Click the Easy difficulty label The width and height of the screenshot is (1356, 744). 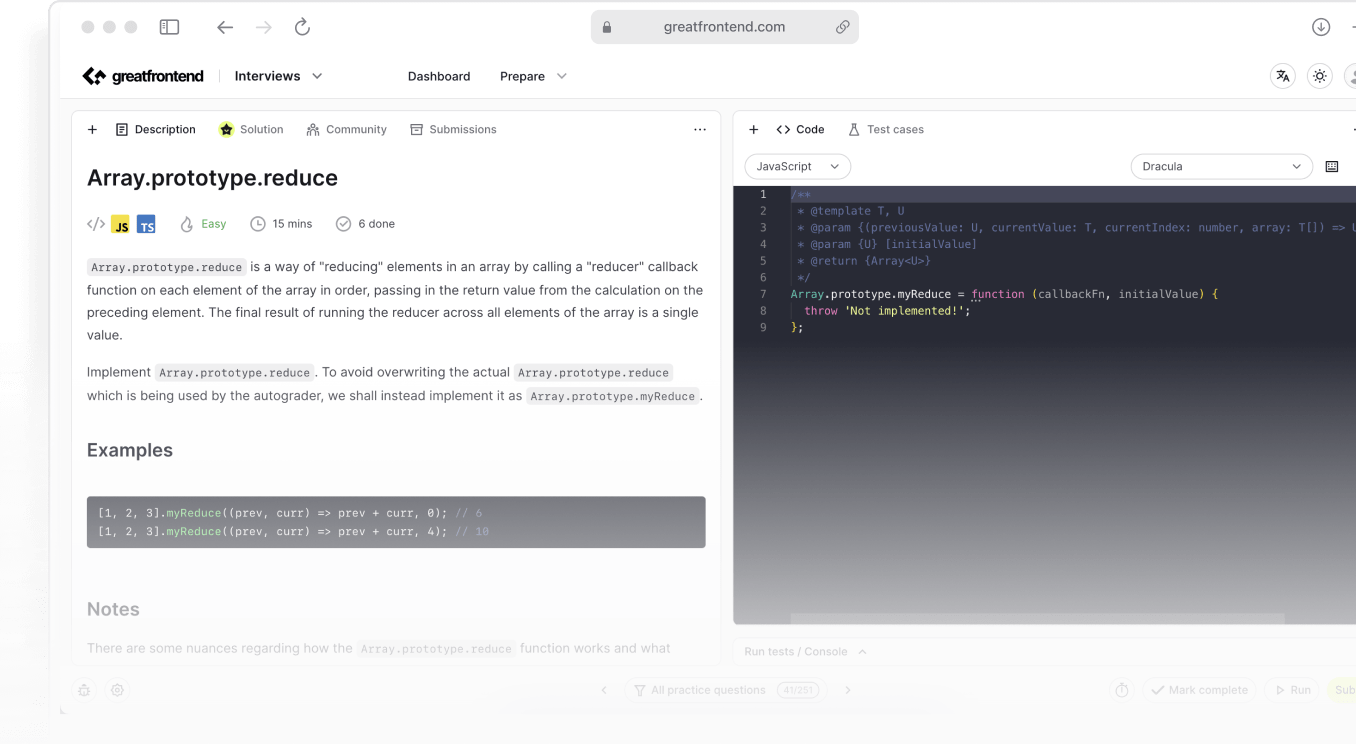point(203,224)
